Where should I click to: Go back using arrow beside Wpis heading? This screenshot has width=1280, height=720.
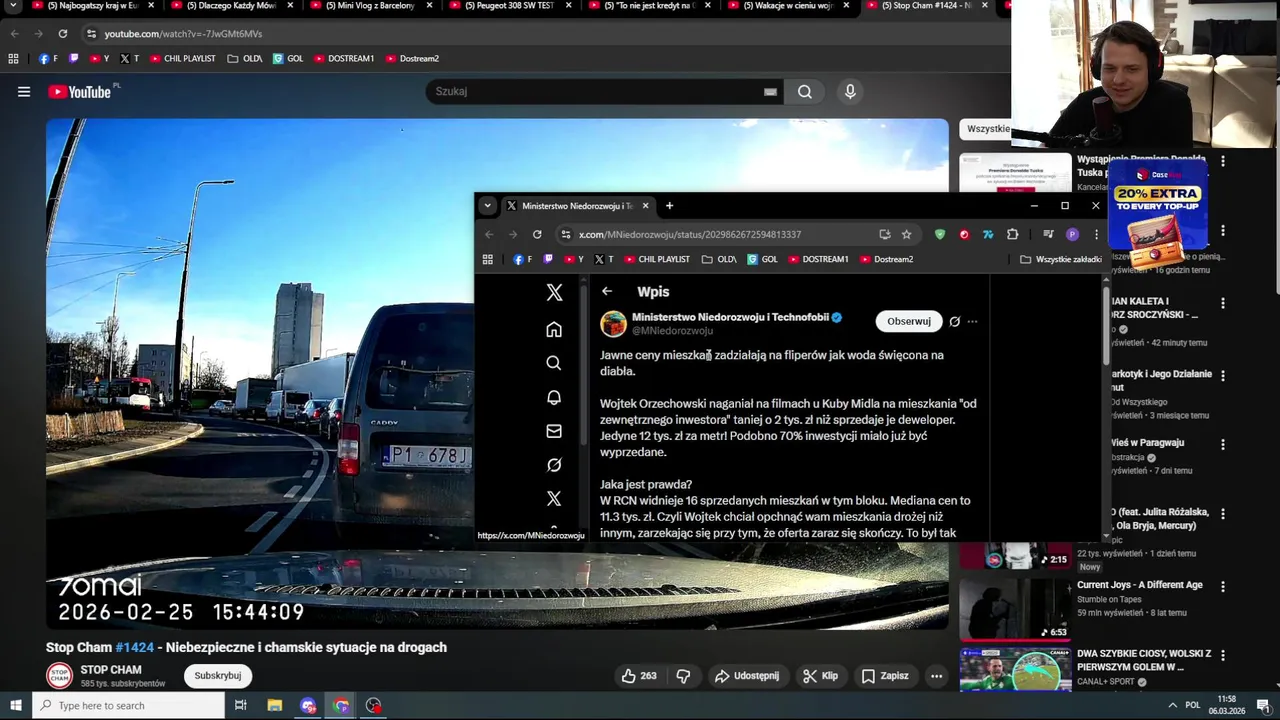pyautogui.click(x=607, y=291)
